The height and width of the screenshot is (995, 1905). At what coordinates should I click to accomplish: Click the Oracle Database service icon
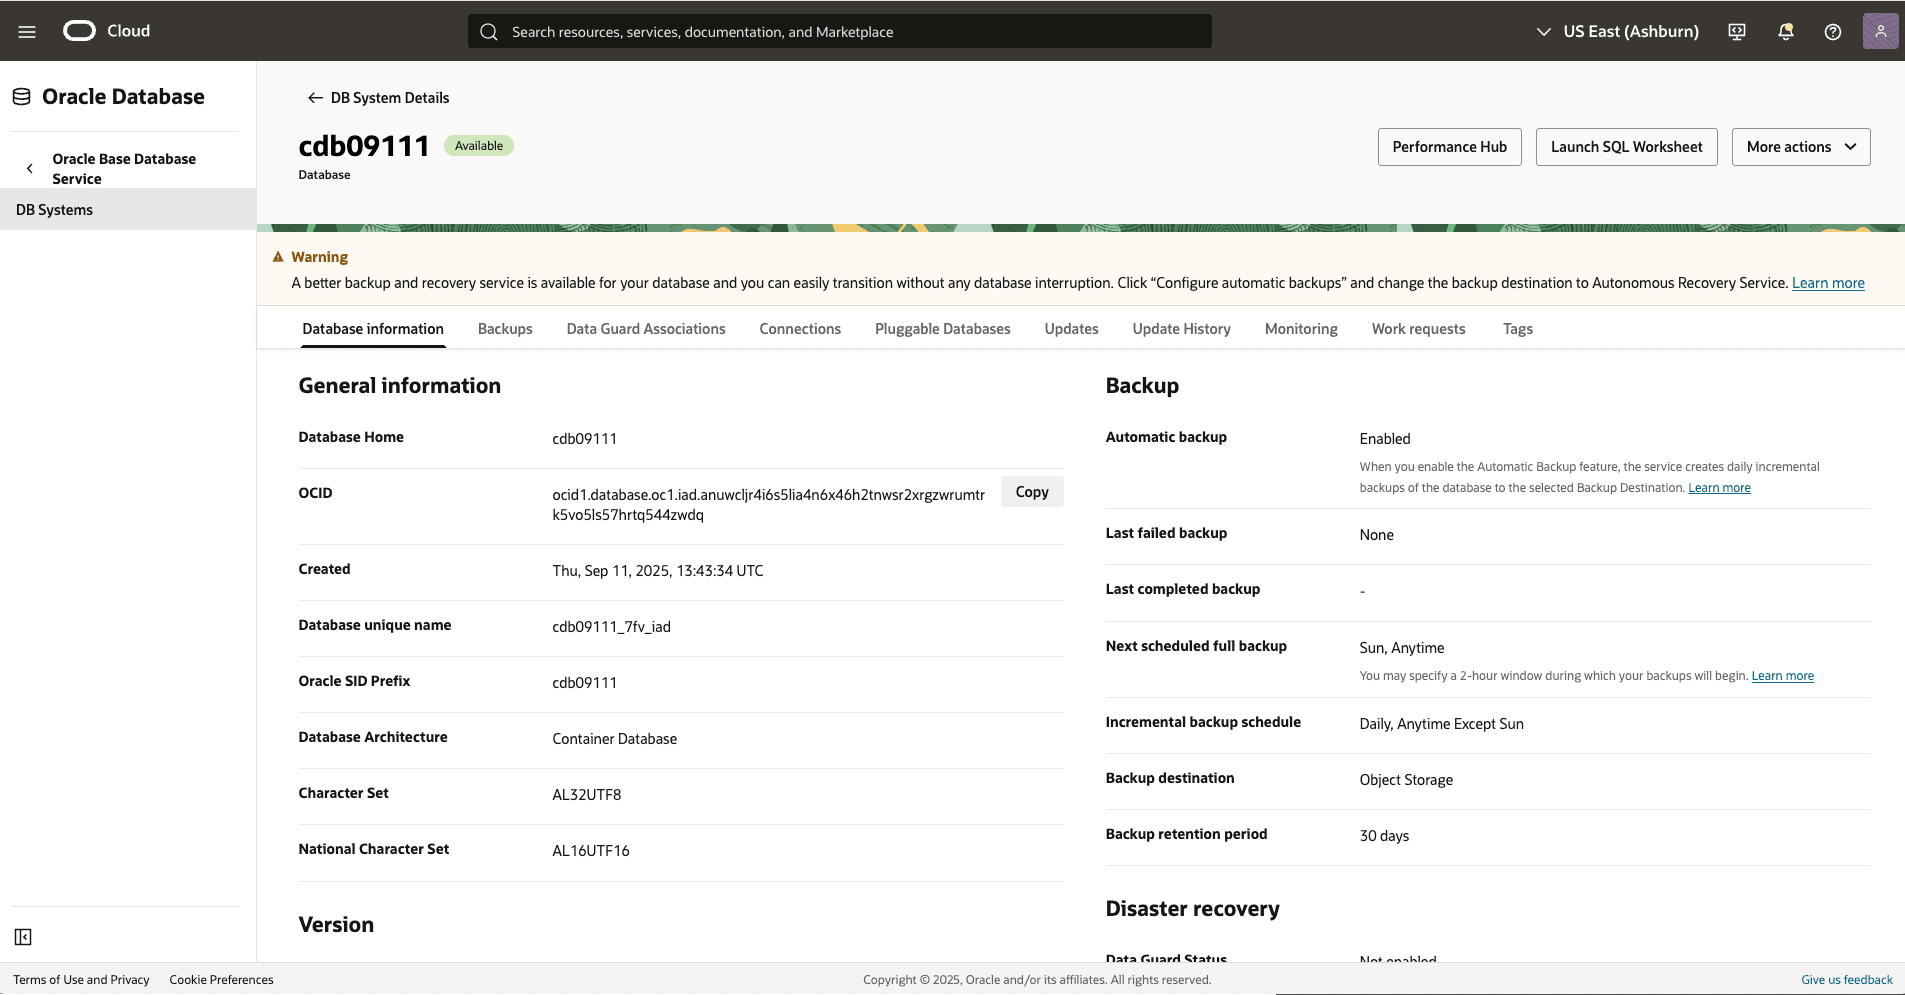coord(21,95)
